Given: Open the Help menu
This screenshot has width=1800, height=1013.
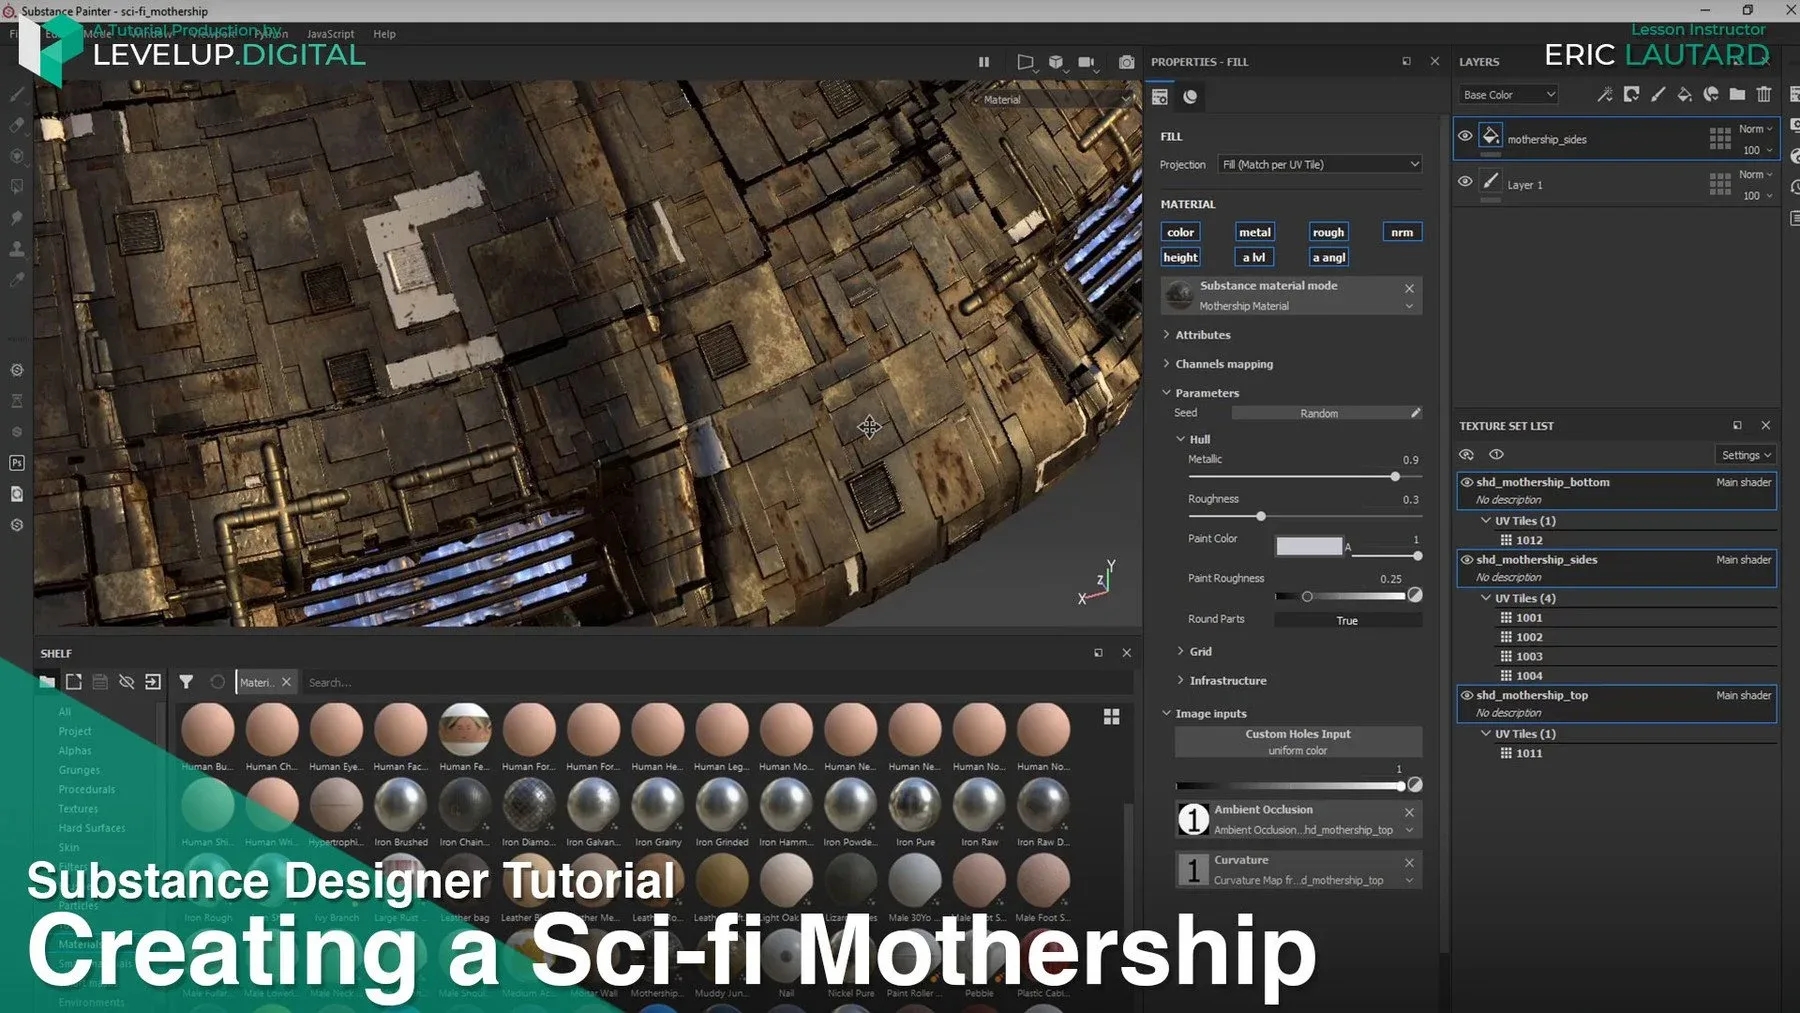Looking at the screenshot, I should point(384,34).
